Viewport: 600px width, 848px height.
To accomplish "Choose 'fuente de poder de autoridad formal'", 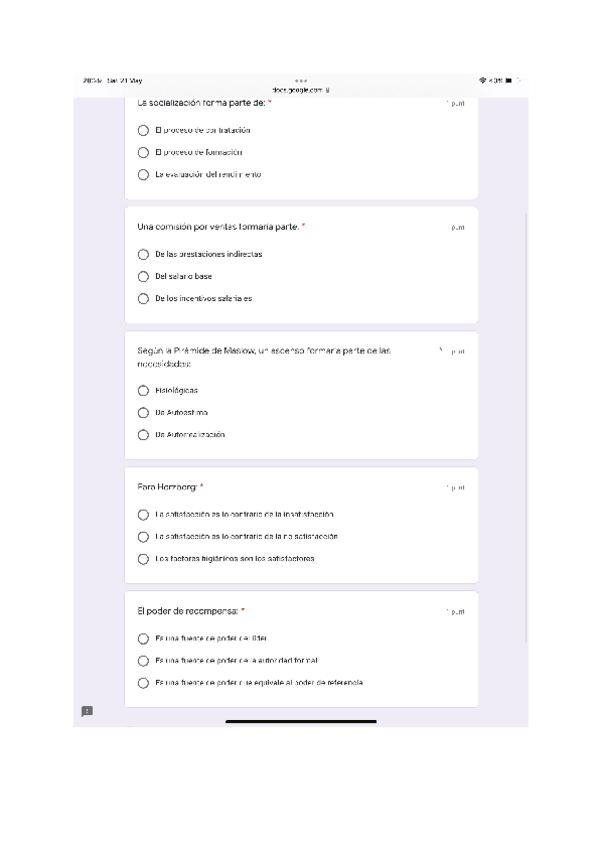I will tap(144, 660).
